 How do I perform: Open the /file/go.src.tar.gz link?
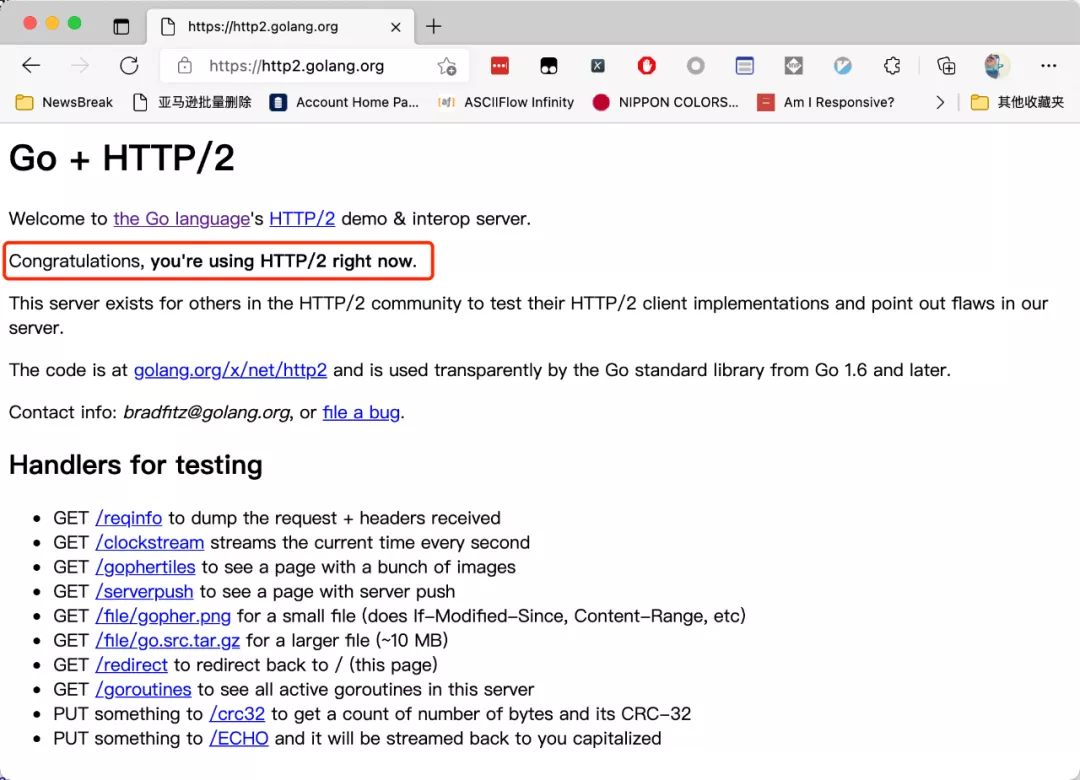pyautogui.click(x=168, y=641)
